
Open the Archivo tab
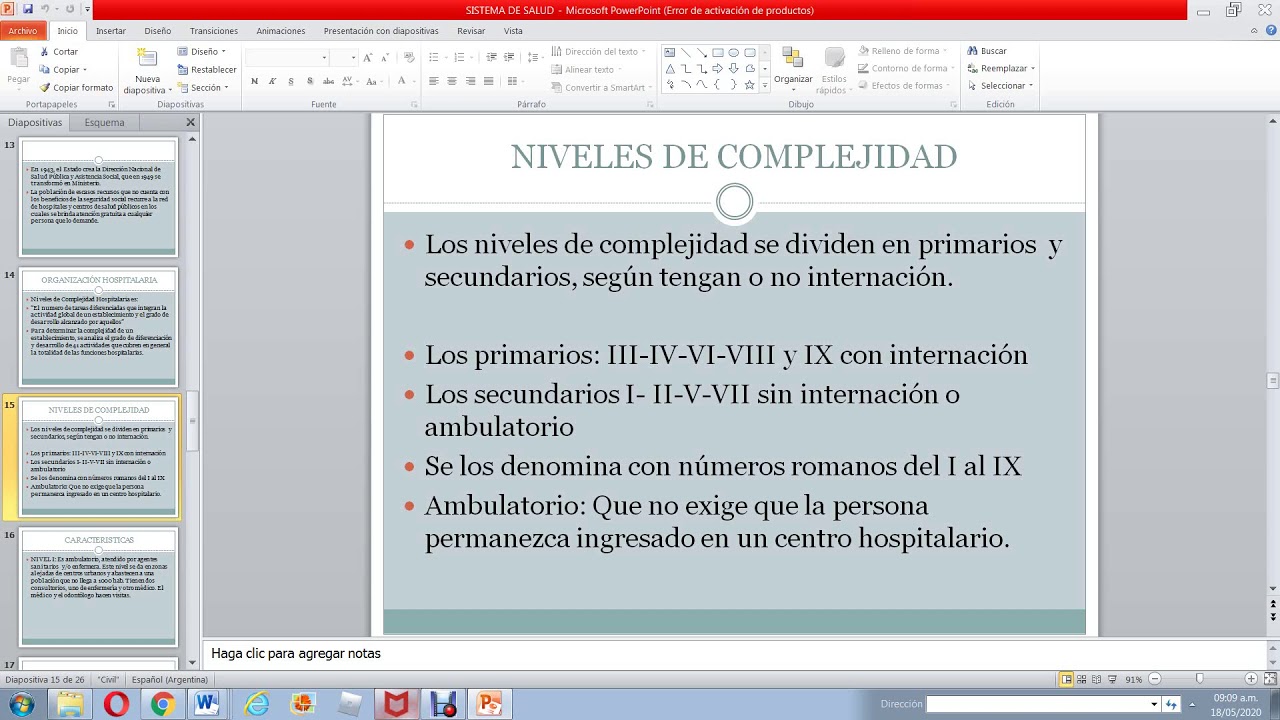pyautogui.click(x=23, y=31)
